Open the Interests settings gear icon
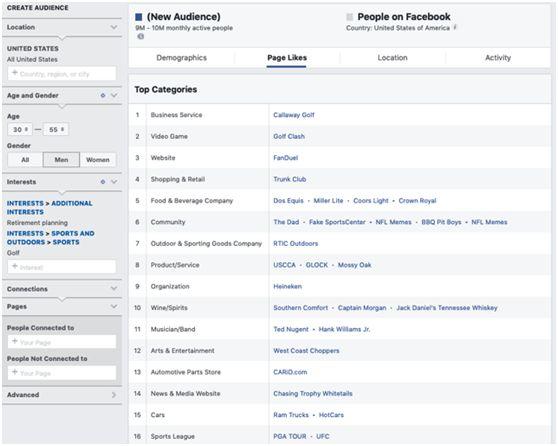Image resolution: width=558 pixels, height=446 pixels. [x=103, y=182]
